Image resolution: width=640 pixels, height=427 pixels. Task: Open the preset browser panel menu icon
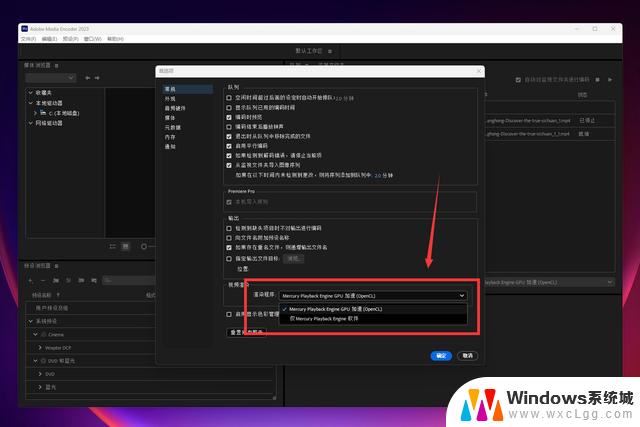57,266
